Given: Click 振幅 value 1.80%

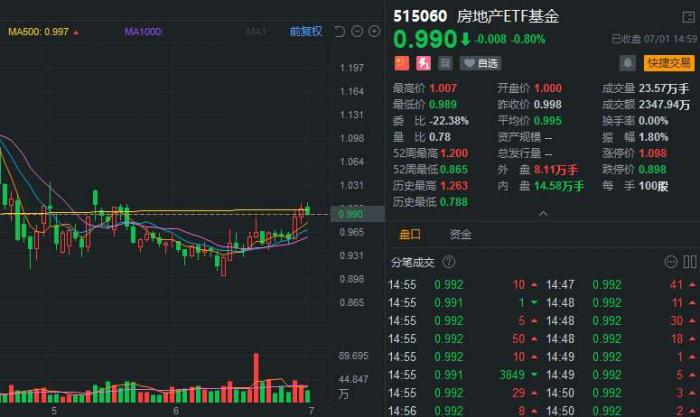Looking at the screenshot, I should pos(654,137).
